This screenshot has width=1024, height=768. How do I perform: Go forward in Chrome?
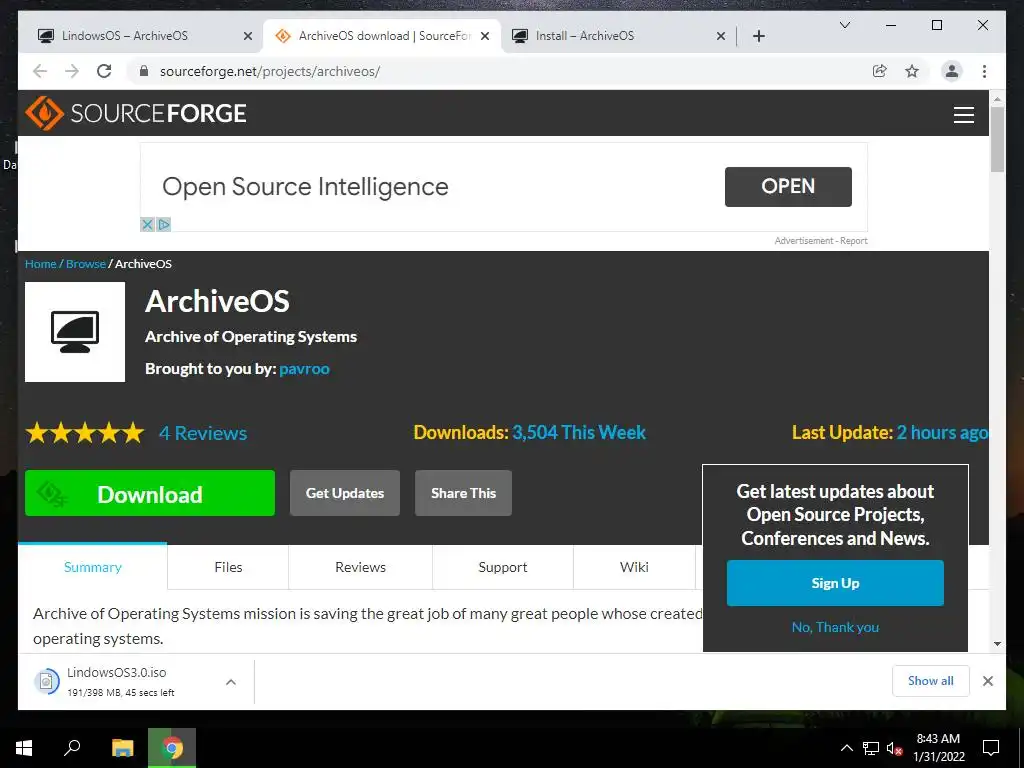point(72,71)
